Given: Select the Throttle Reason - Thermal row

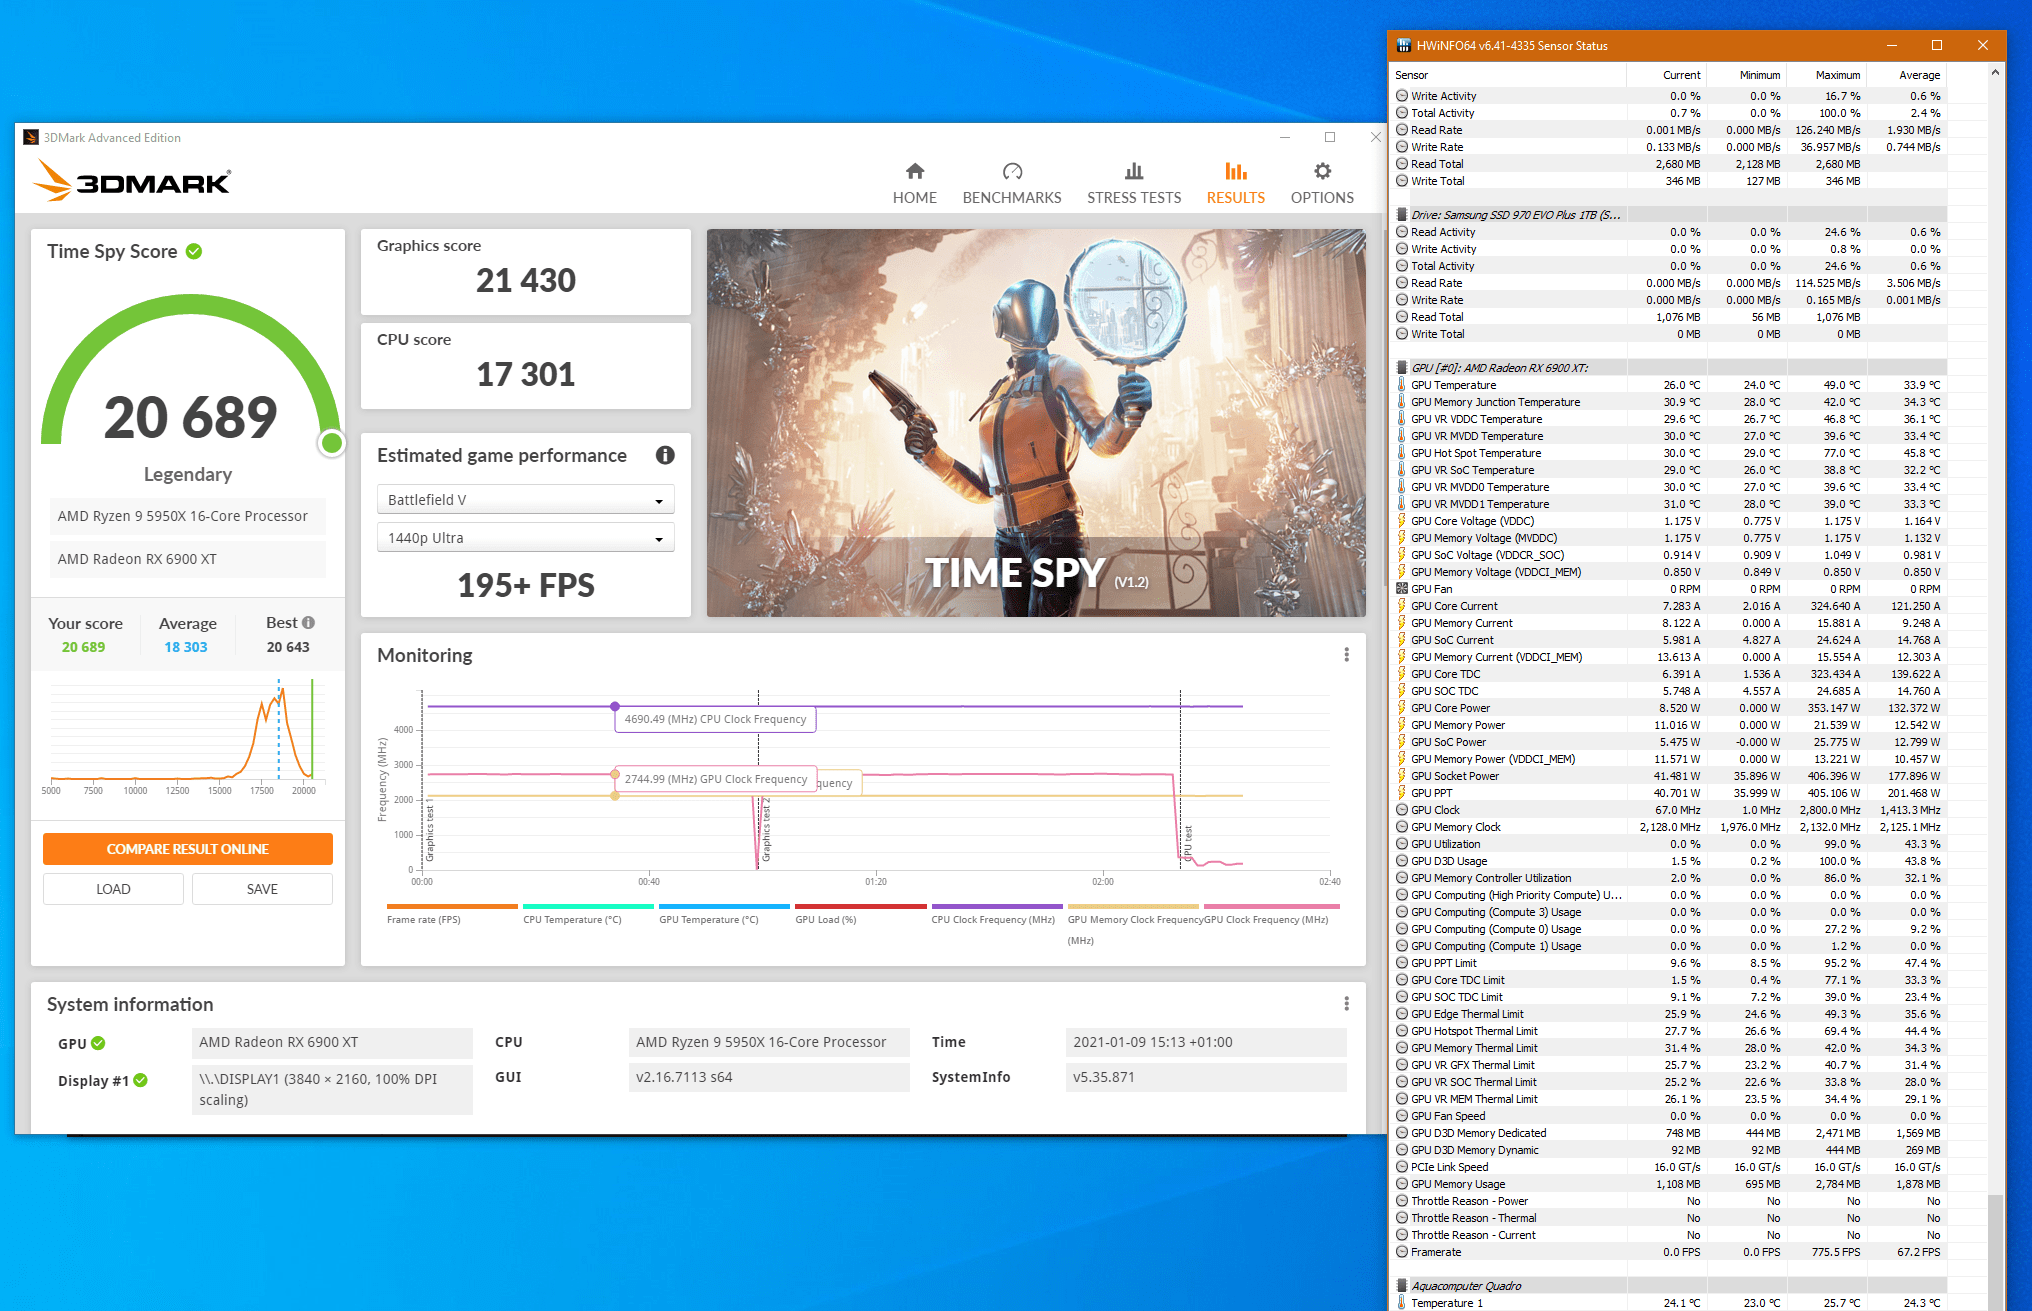Looking at the screenshot, I should pos(1670,1218).
